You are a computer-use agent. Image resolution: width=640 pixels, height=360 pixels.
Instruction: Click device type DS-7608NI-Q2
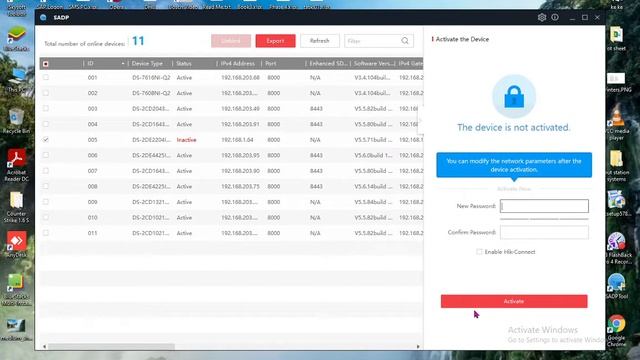[151, 93]
